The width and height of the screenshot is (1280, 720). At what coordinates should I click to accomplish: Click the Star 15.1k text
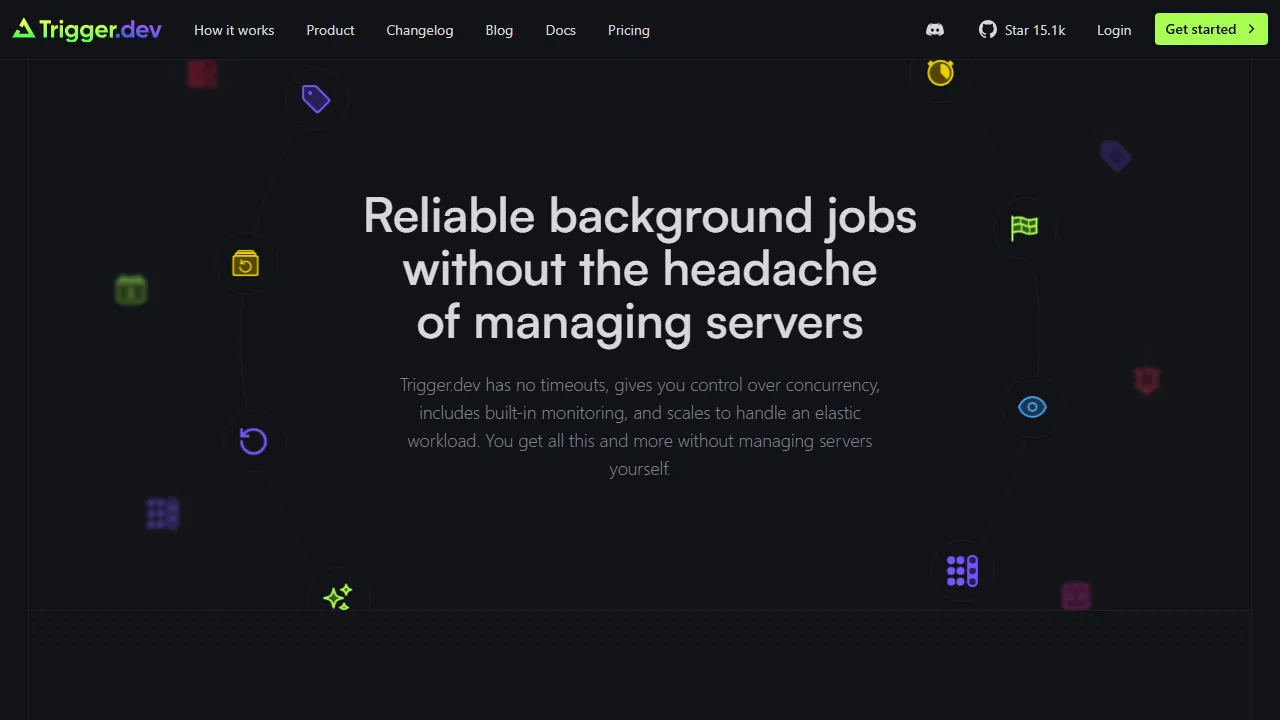tap(1035, 30)
